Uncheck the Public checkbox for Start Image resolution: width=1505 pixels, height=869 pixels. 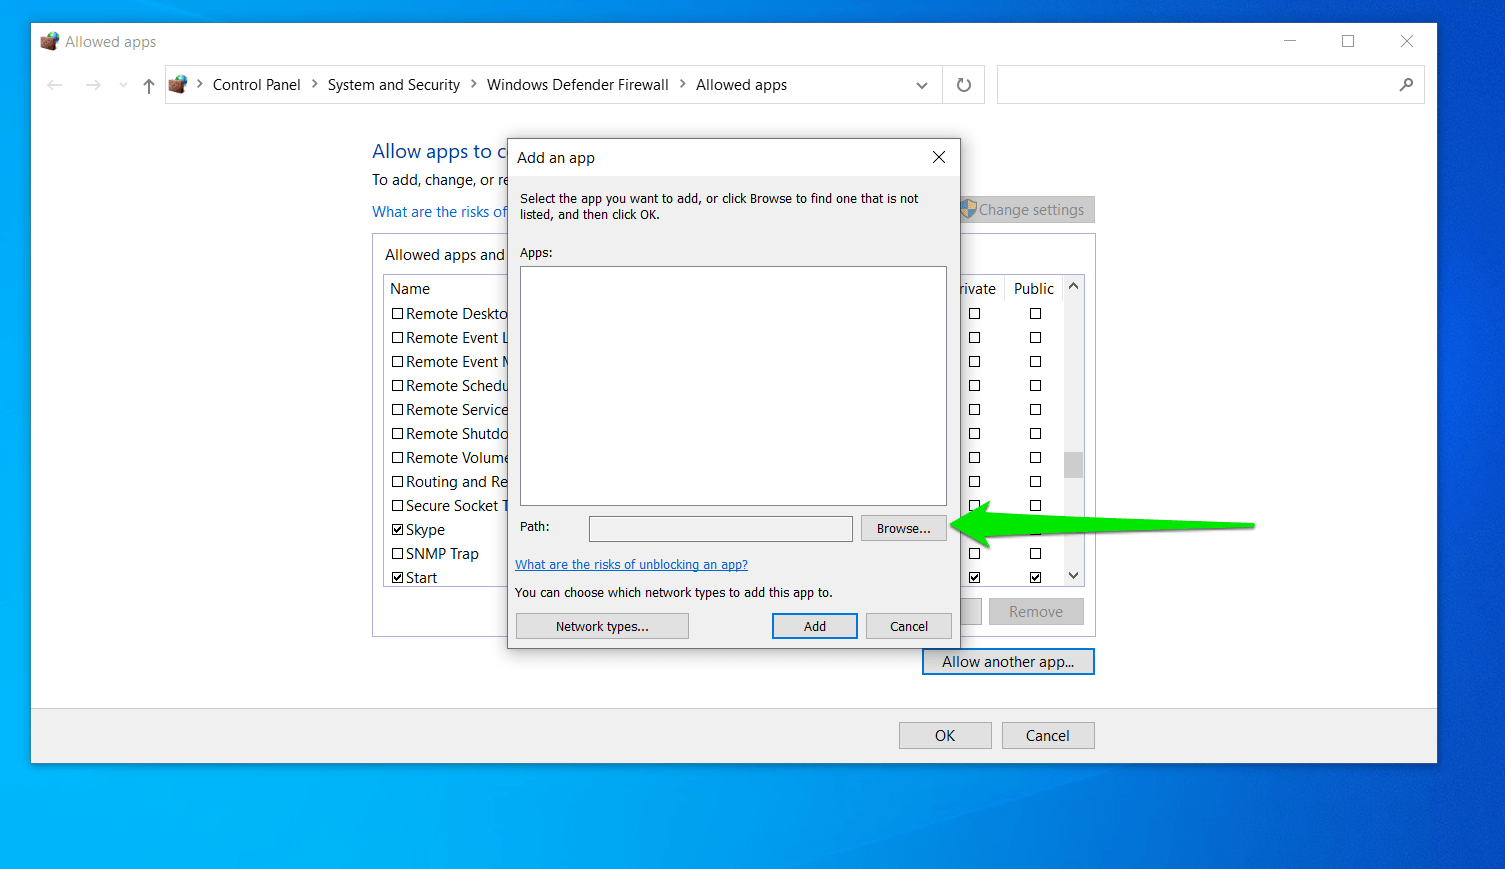pyautogui.click(x=1035, y=577)
